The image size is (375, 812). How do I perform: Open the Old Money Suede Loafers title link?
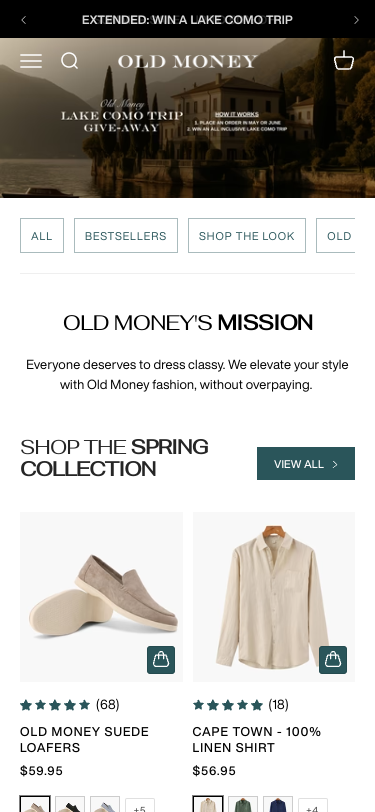[84, 740]
